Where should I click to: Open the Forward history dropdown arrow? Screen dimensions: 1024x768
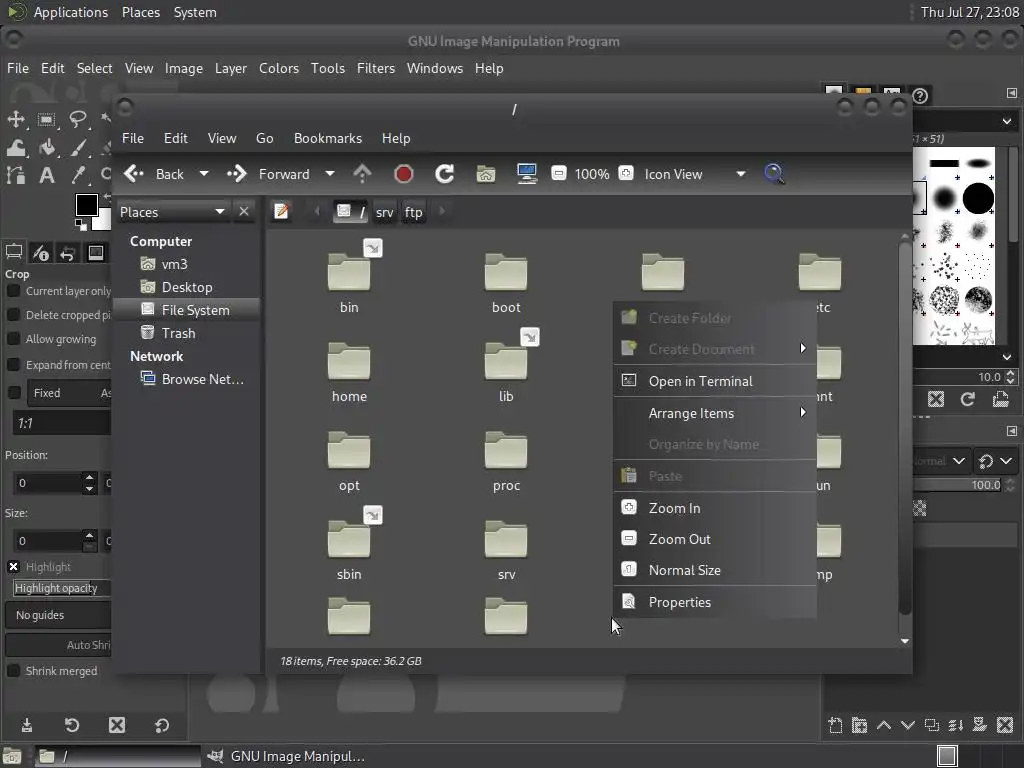(330, 174)
